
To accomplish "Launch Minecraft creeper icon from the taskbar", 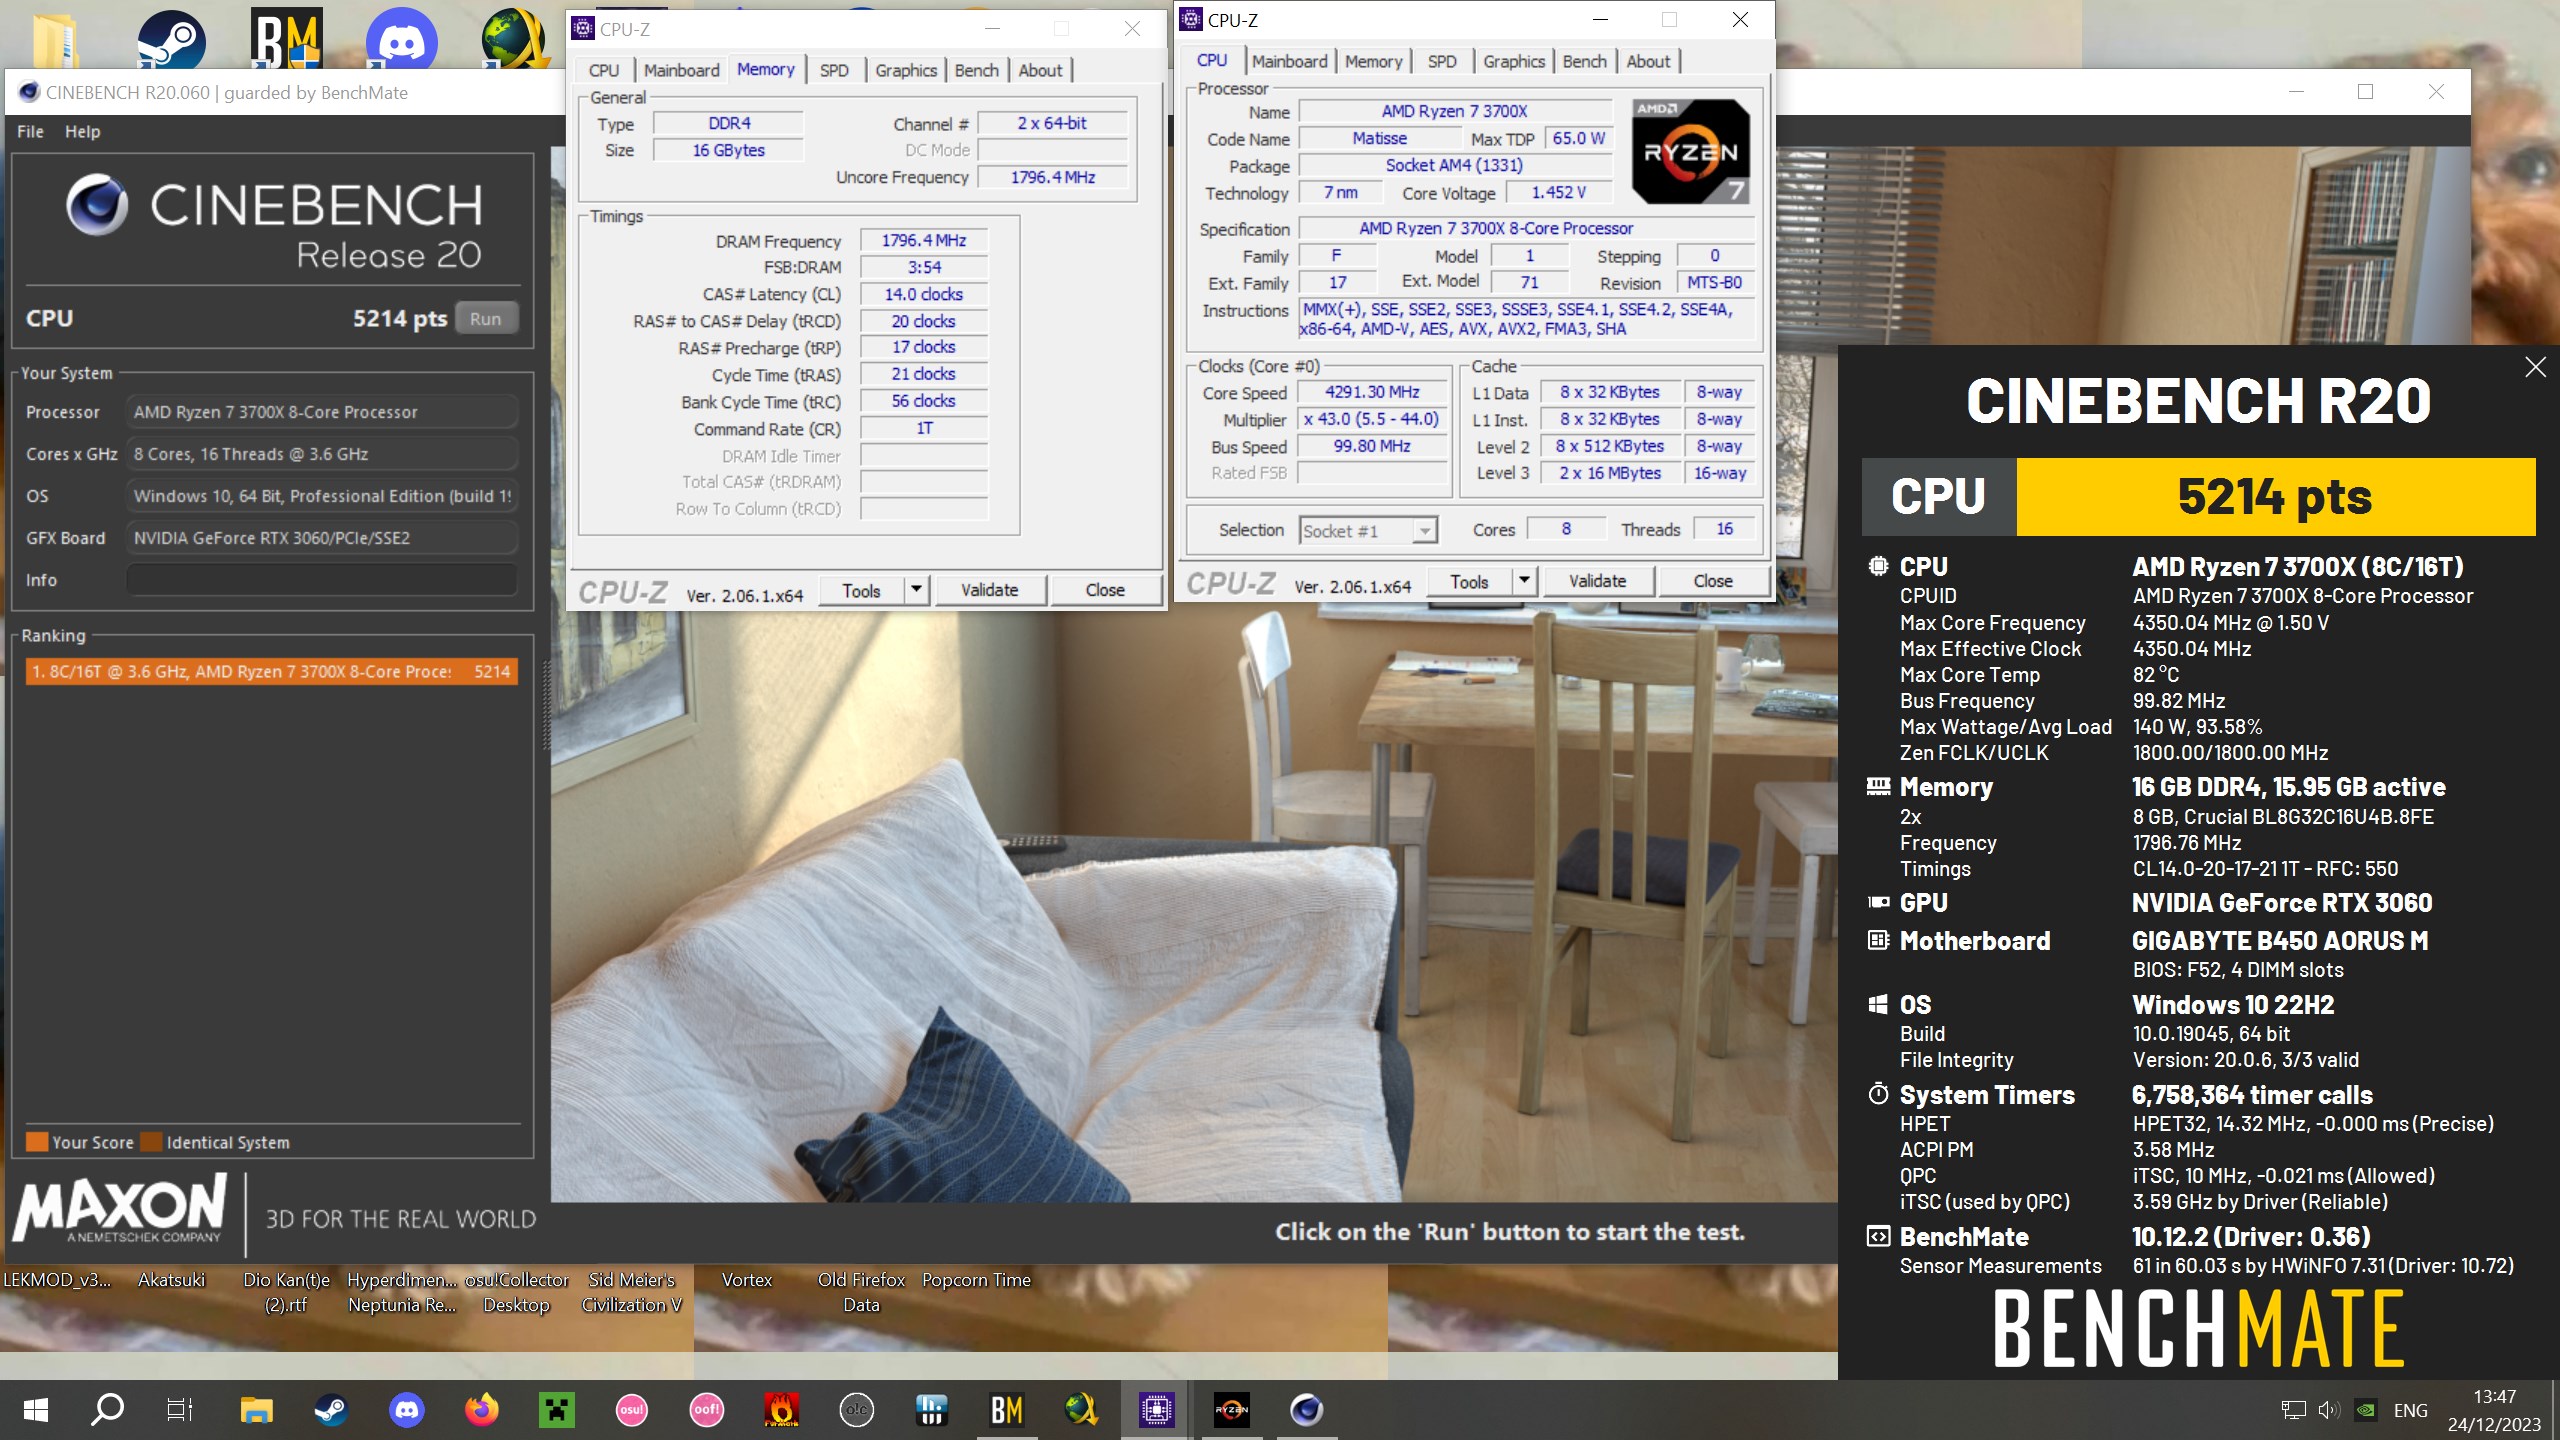I will 556,1410.
